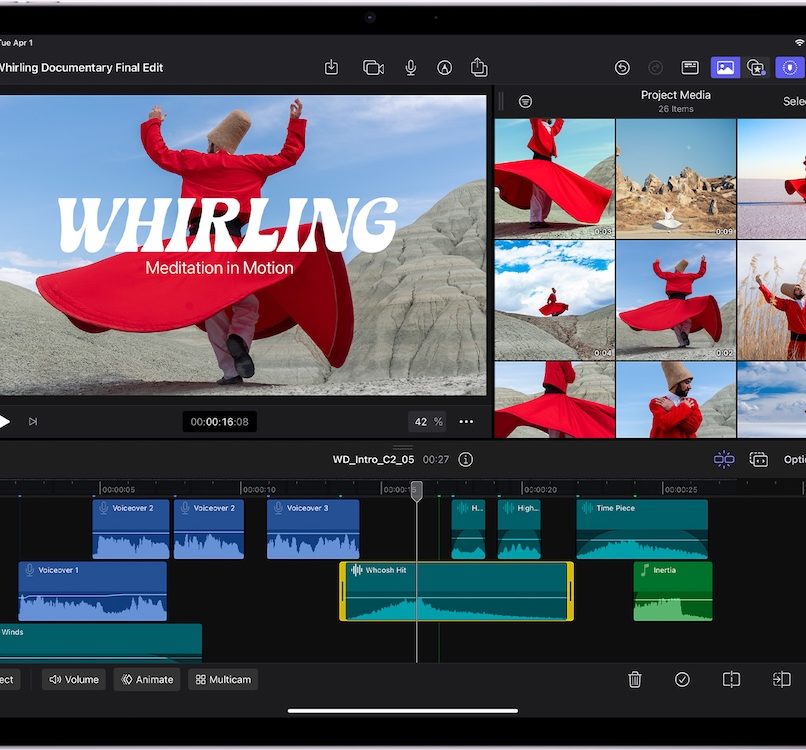Click the split clip icon
Screen dimensions: 806x750
(731, 680)
